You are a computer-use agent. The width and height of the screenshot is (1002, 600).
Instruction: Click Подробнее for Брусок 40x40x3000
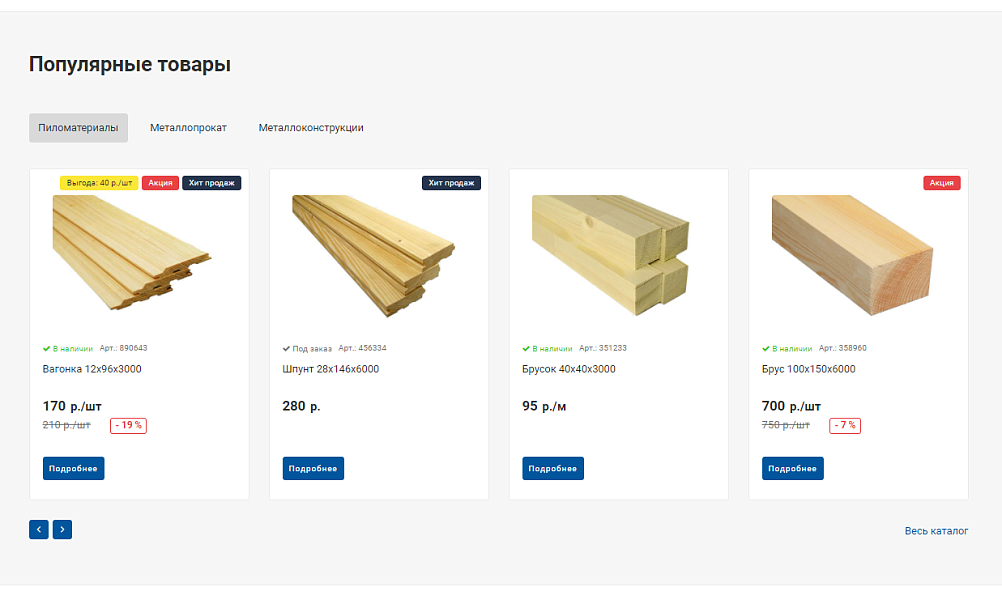[553, 468]
